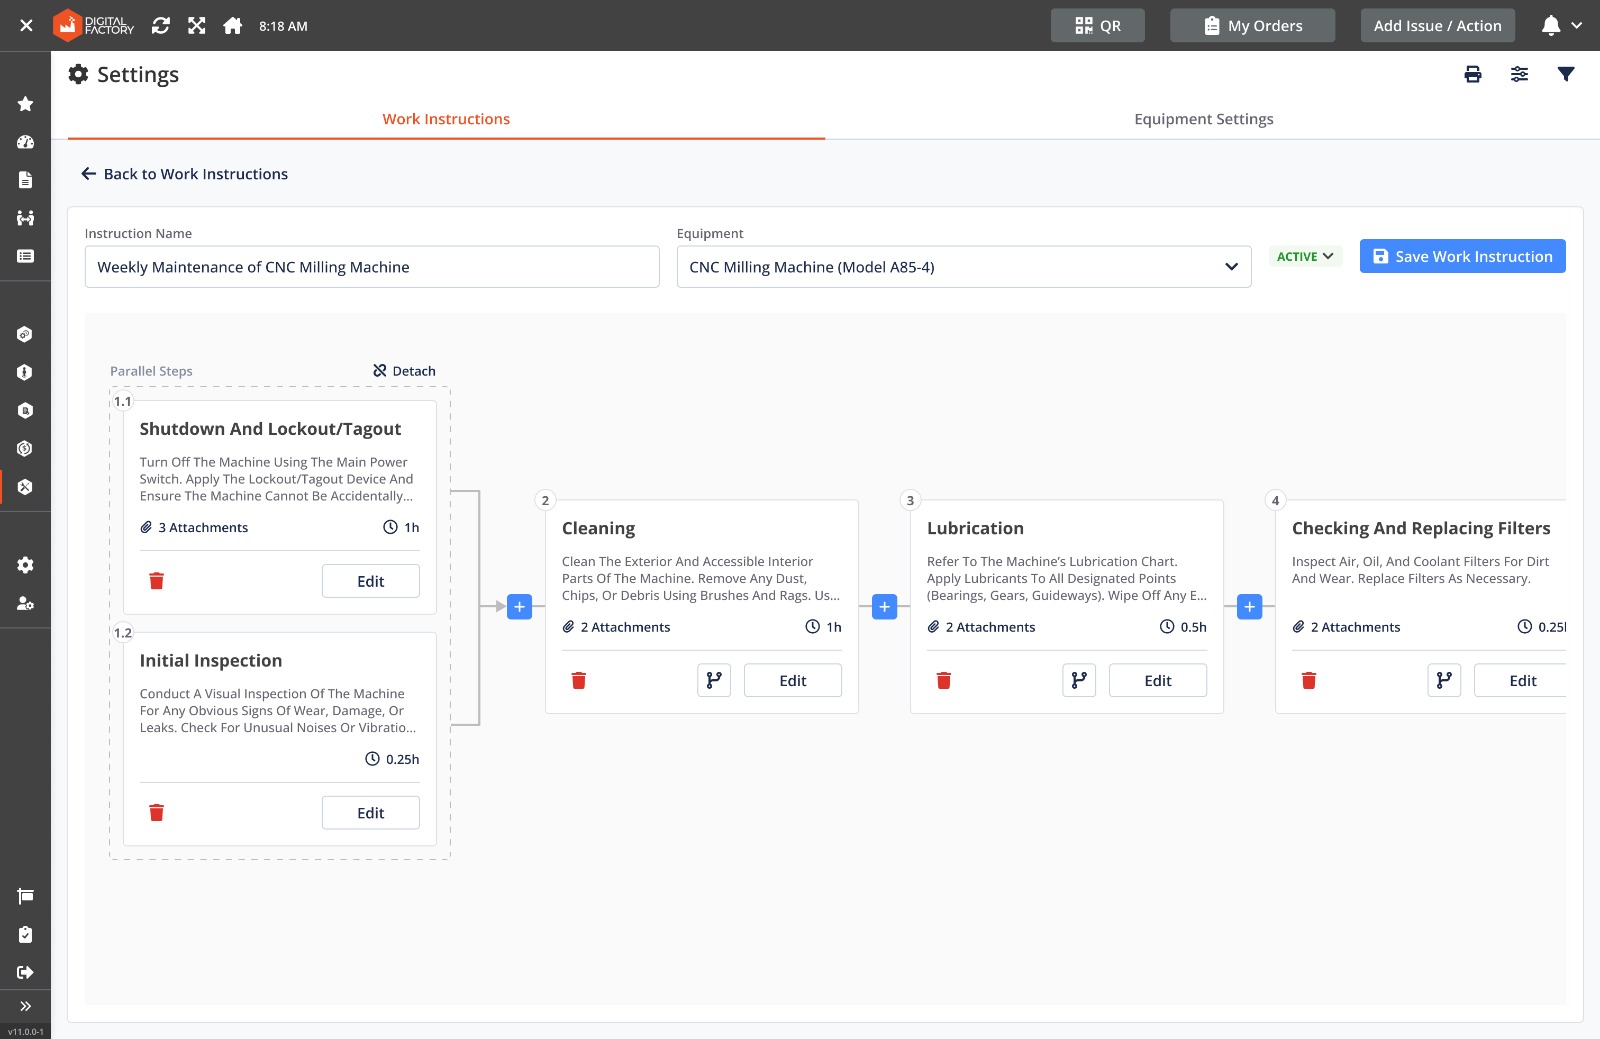The image size is (1600, 1039).
Task: Detach the parallel steps group
Action: [404, 371]
